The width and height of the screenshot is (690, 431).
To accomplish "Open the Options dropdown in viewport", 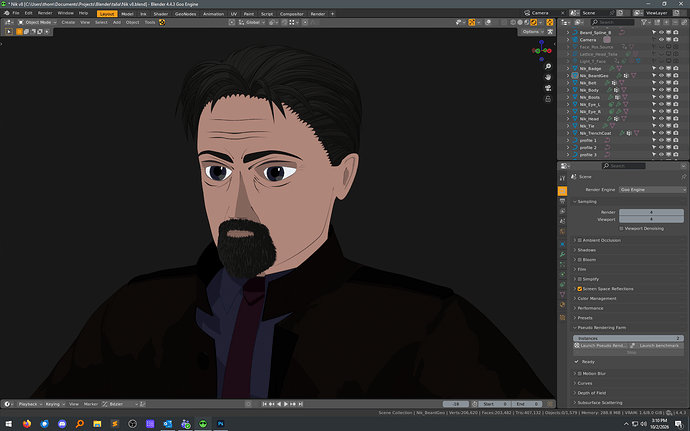I will (x=532, y=32).
